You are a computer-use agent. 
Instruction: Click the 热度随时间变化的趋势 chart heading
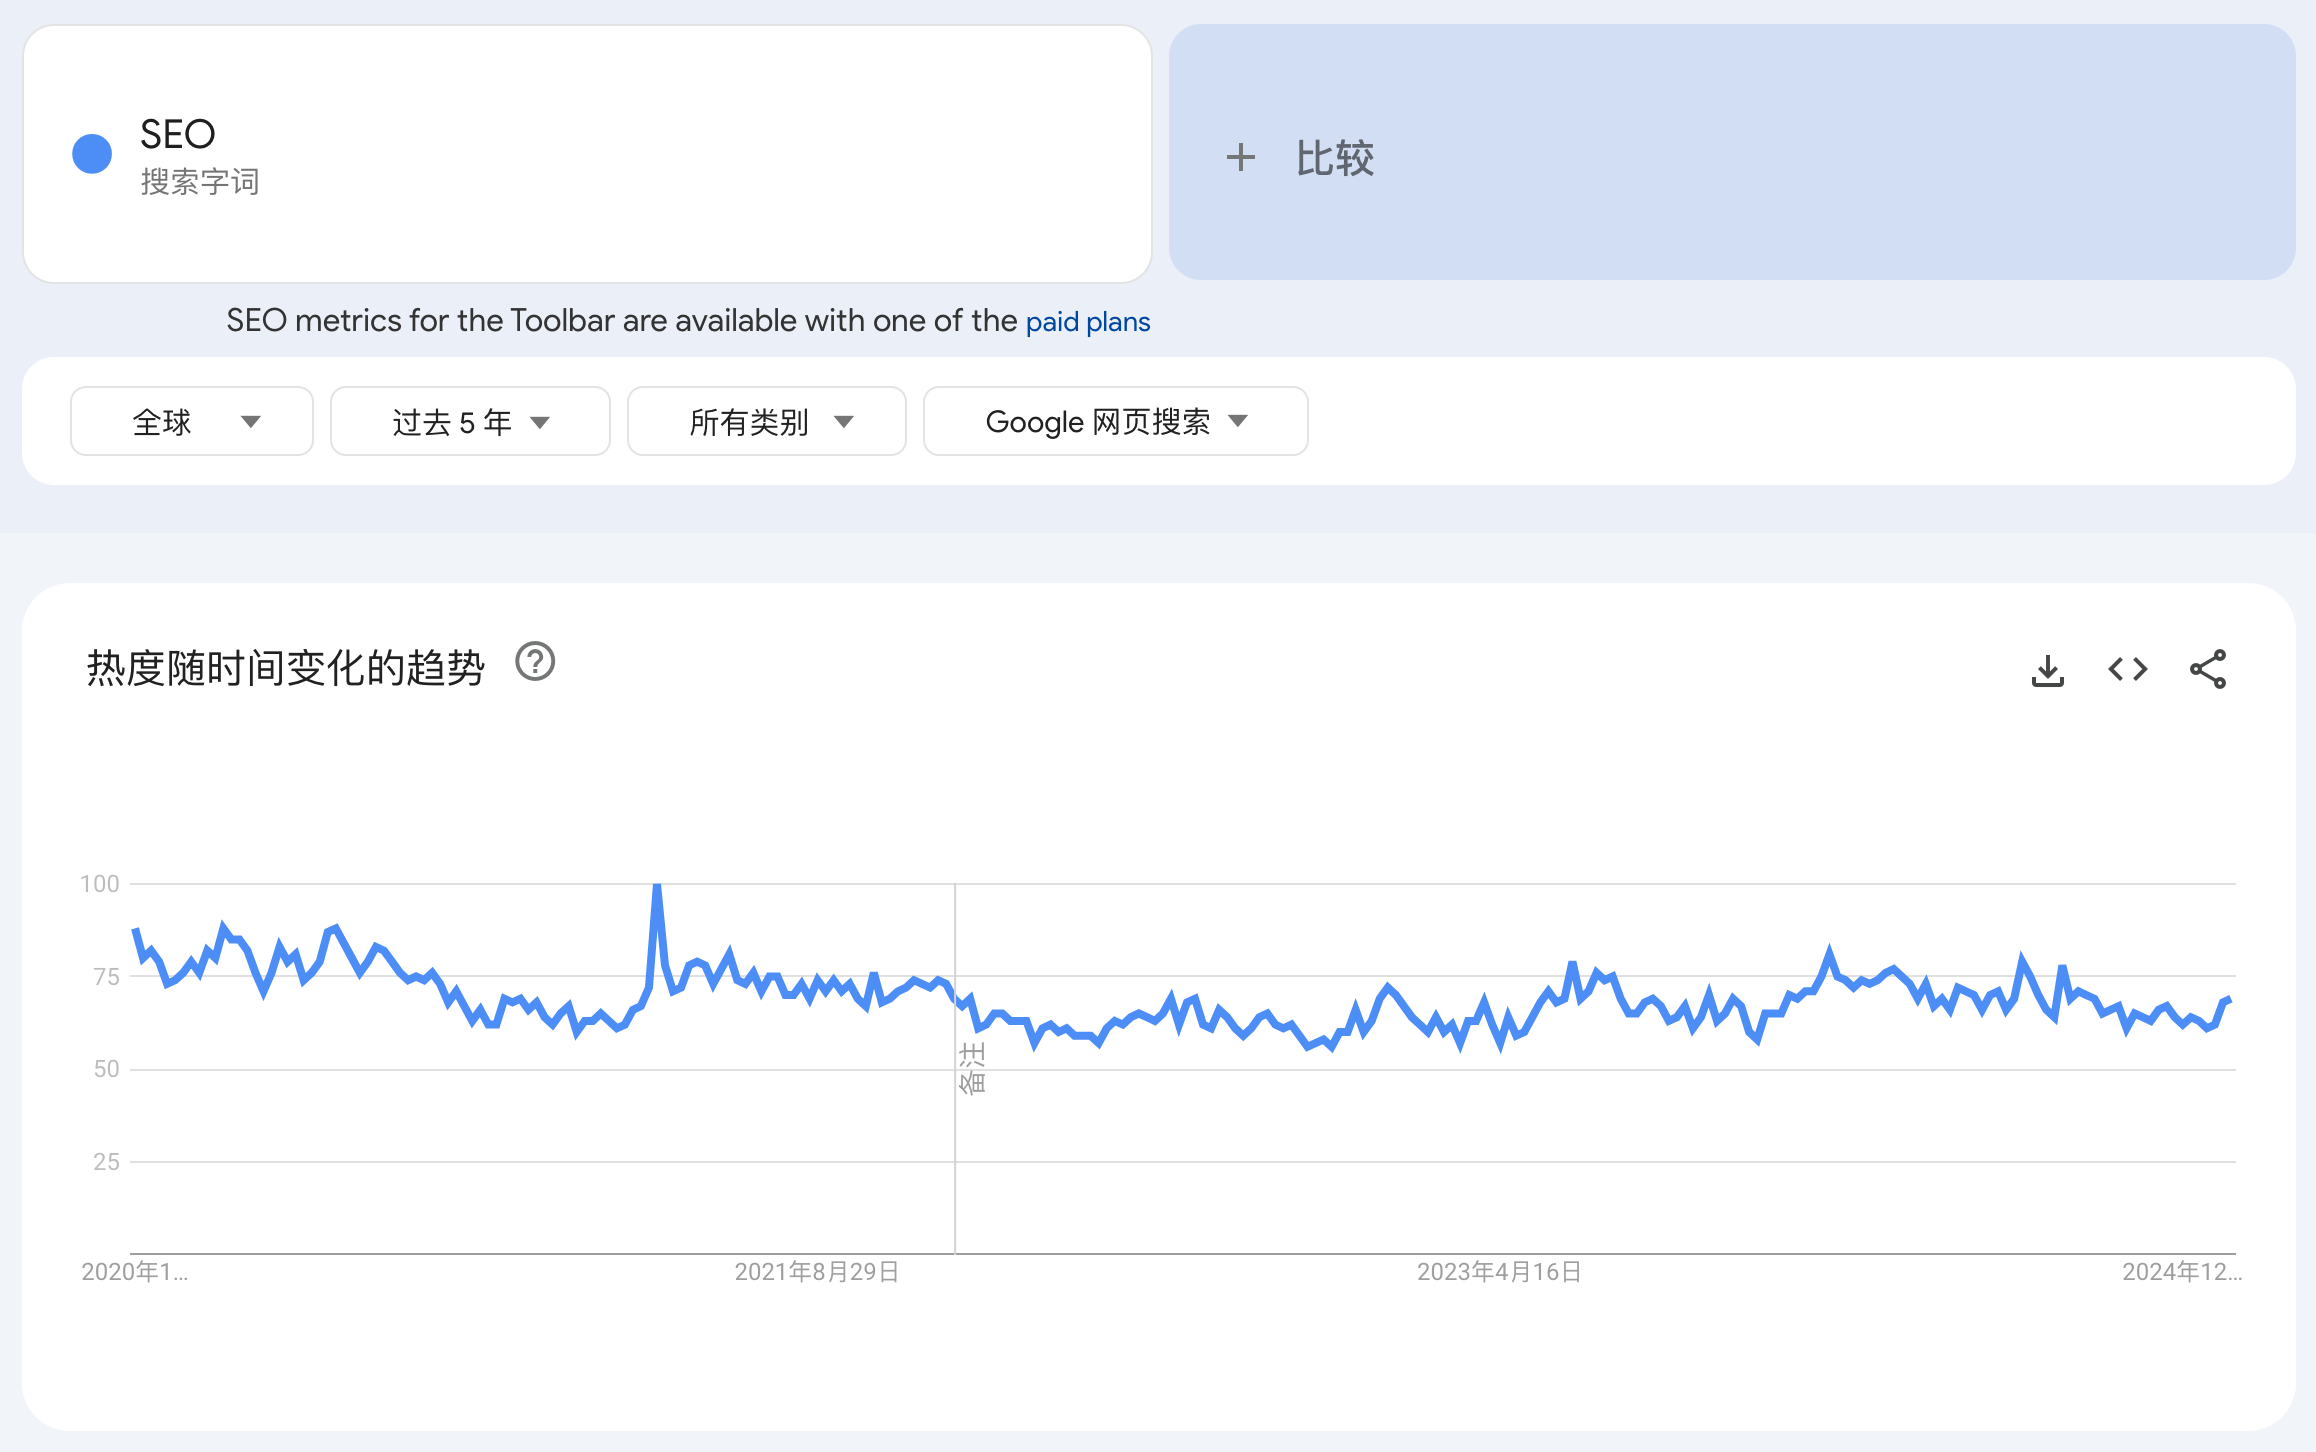tap(285, 668)
